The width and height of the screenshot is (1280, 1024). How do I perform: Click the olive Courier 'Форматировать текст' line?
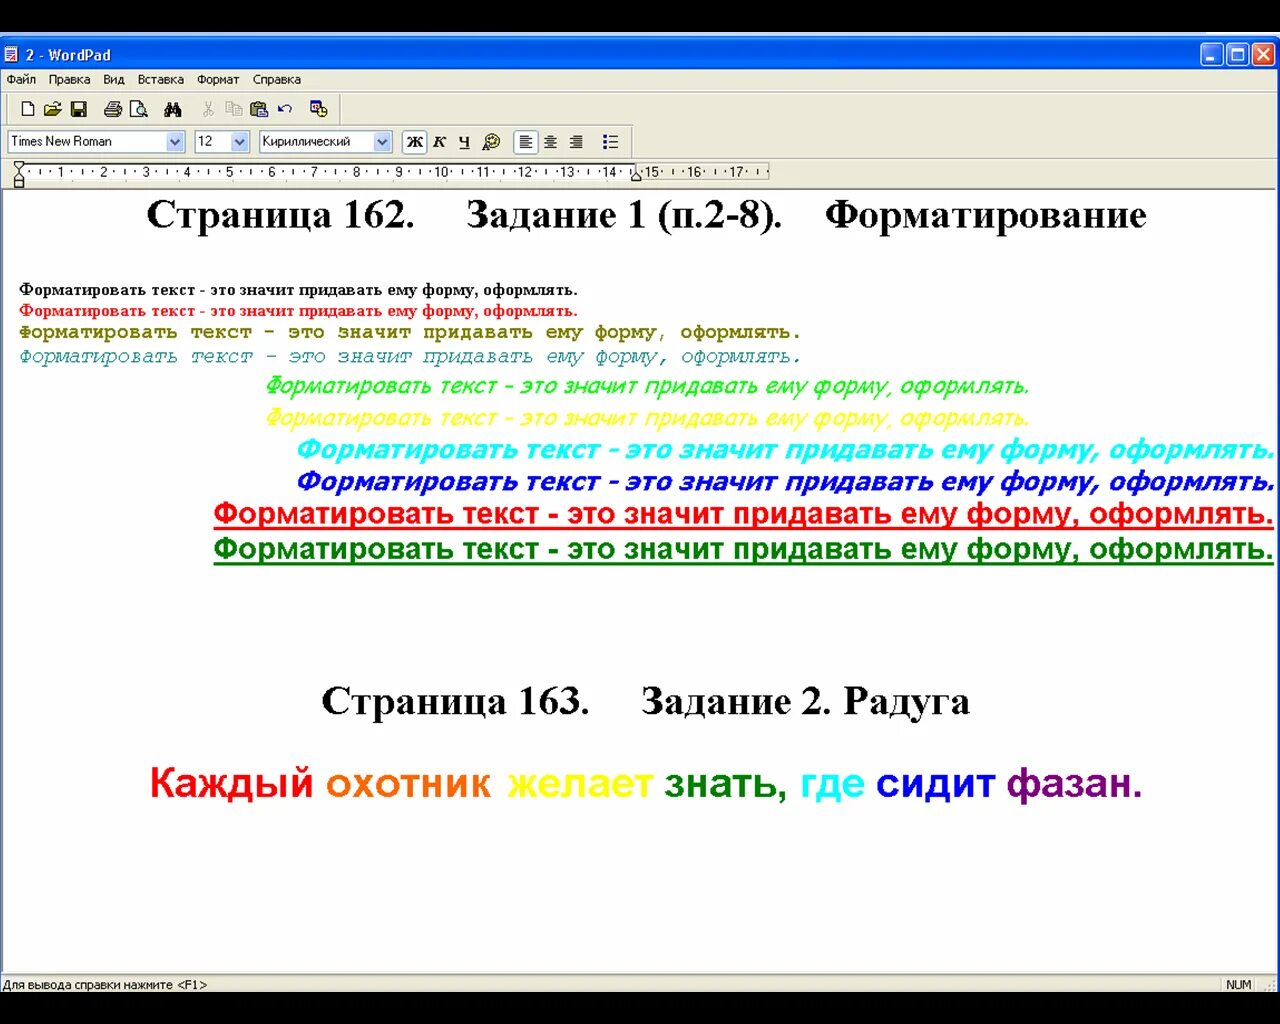tap(410, 333)
